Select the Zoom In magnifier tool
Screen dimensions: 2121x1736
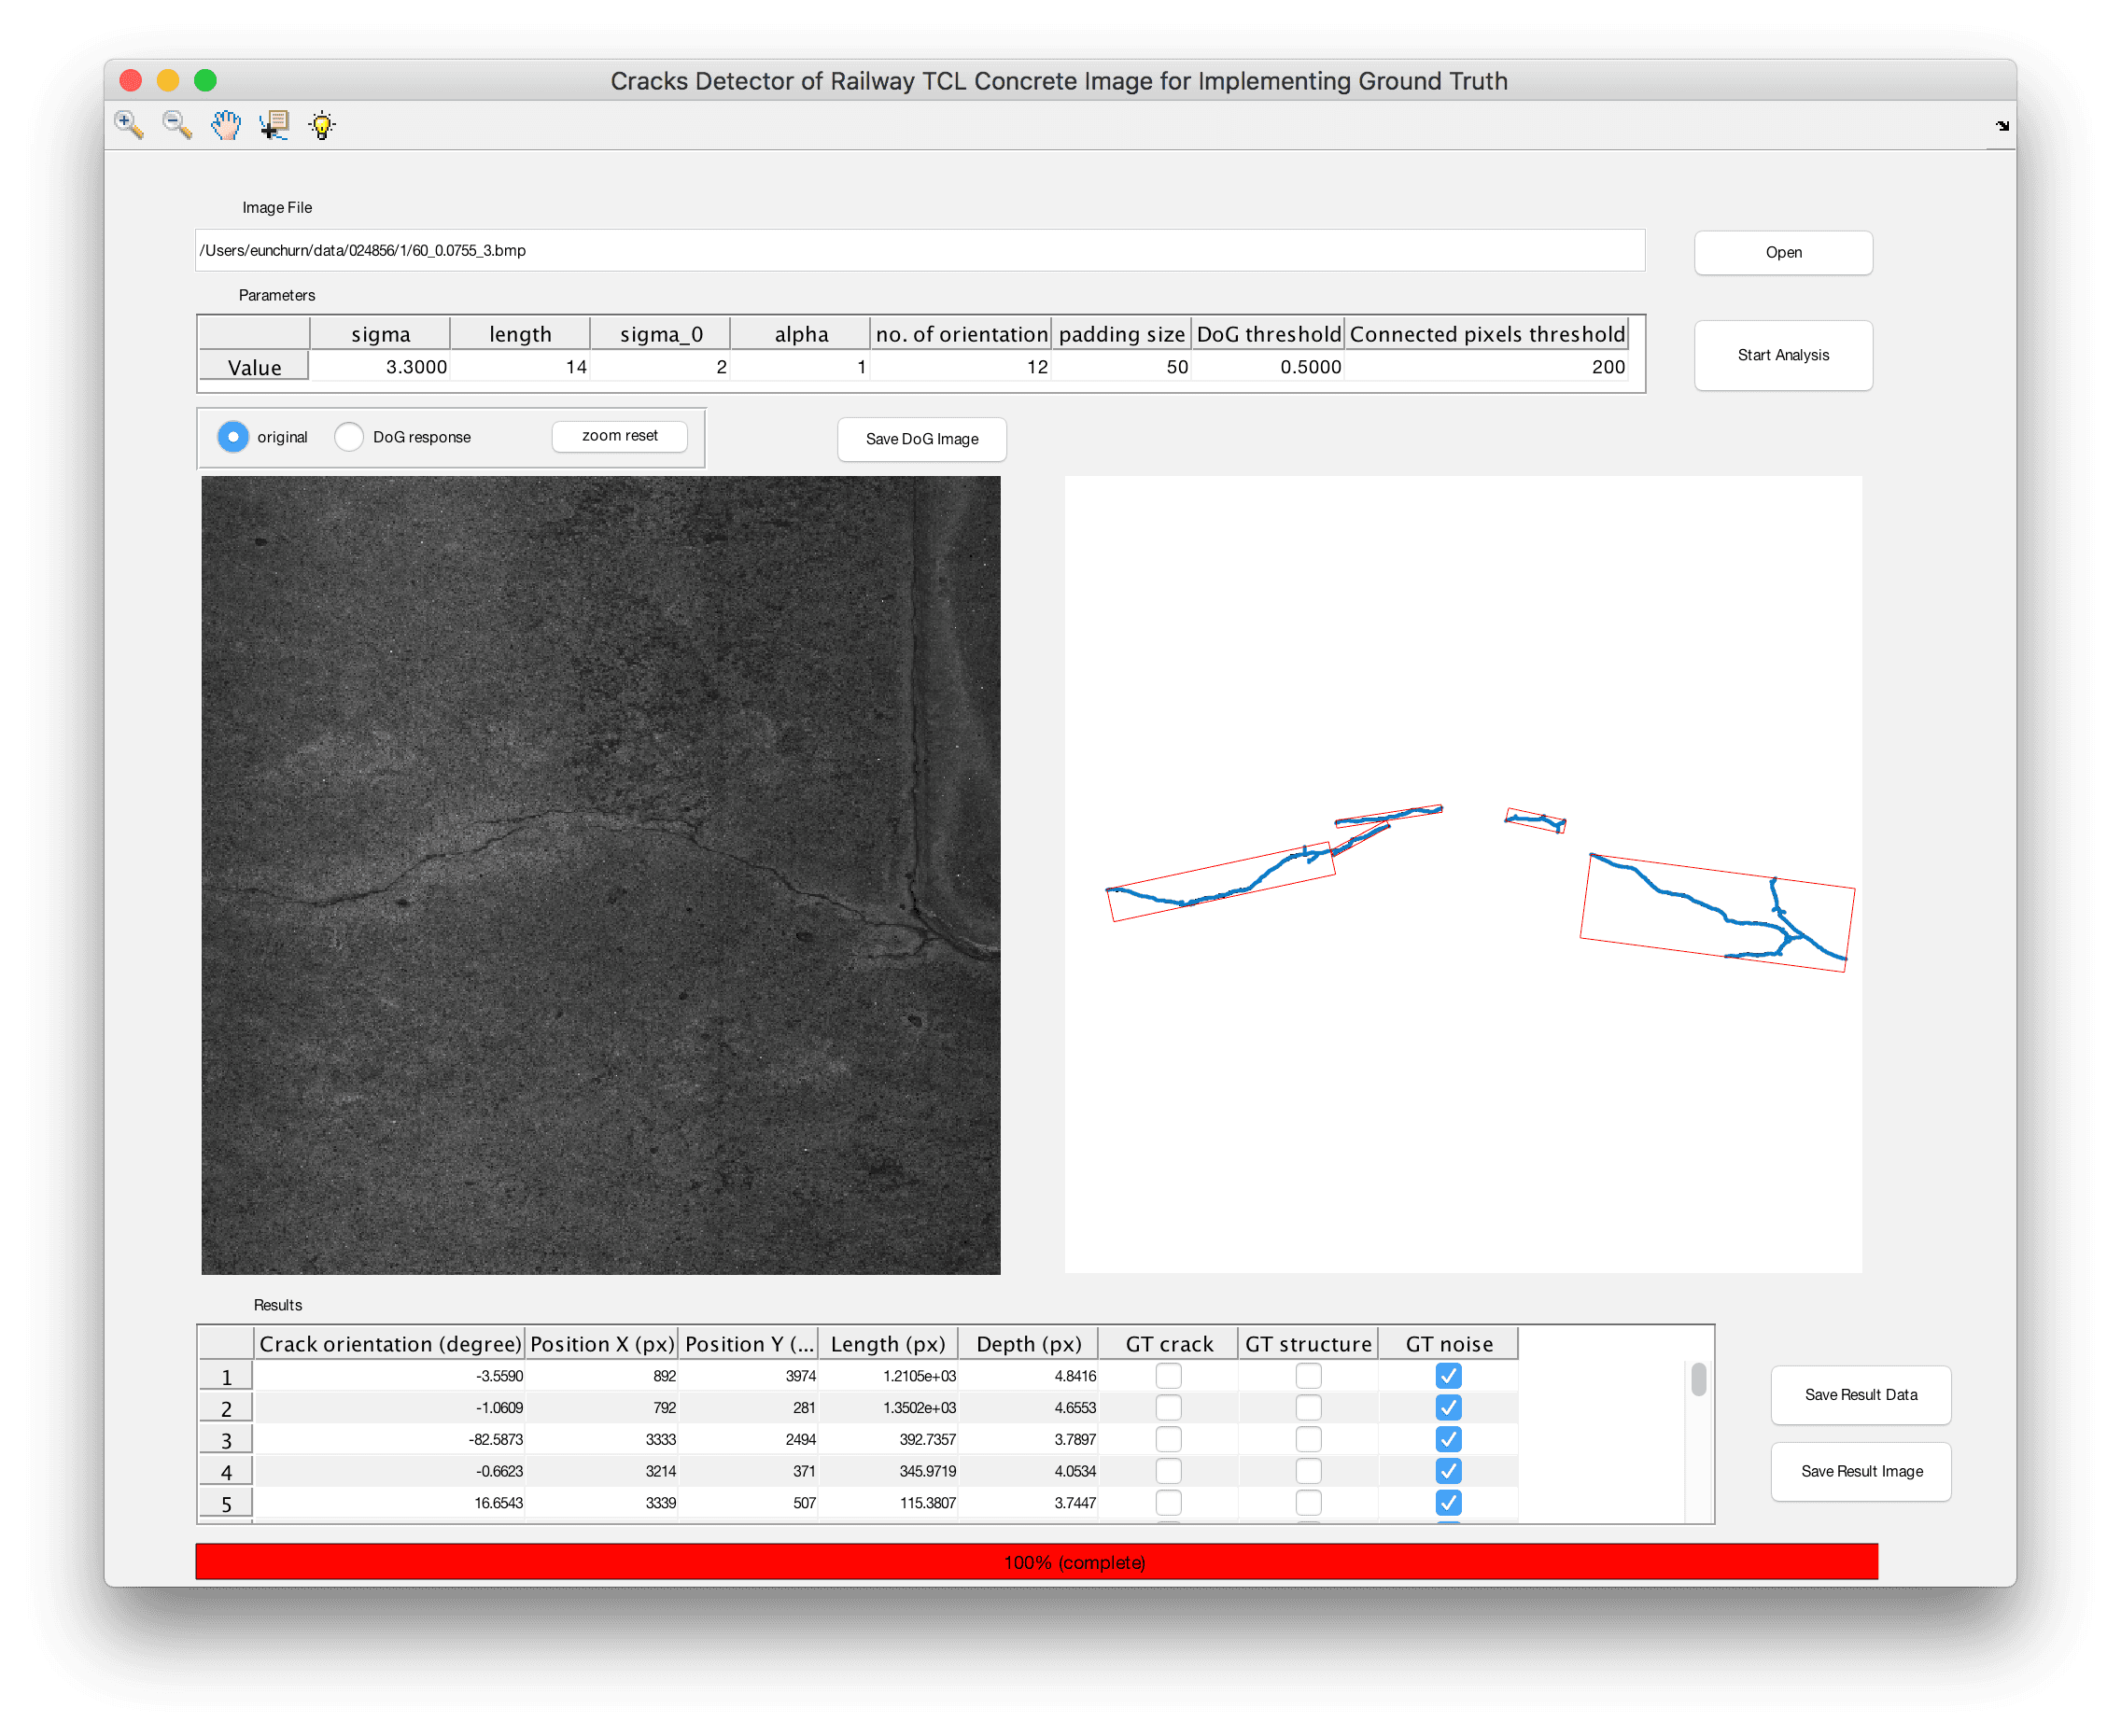click(129, 125)
